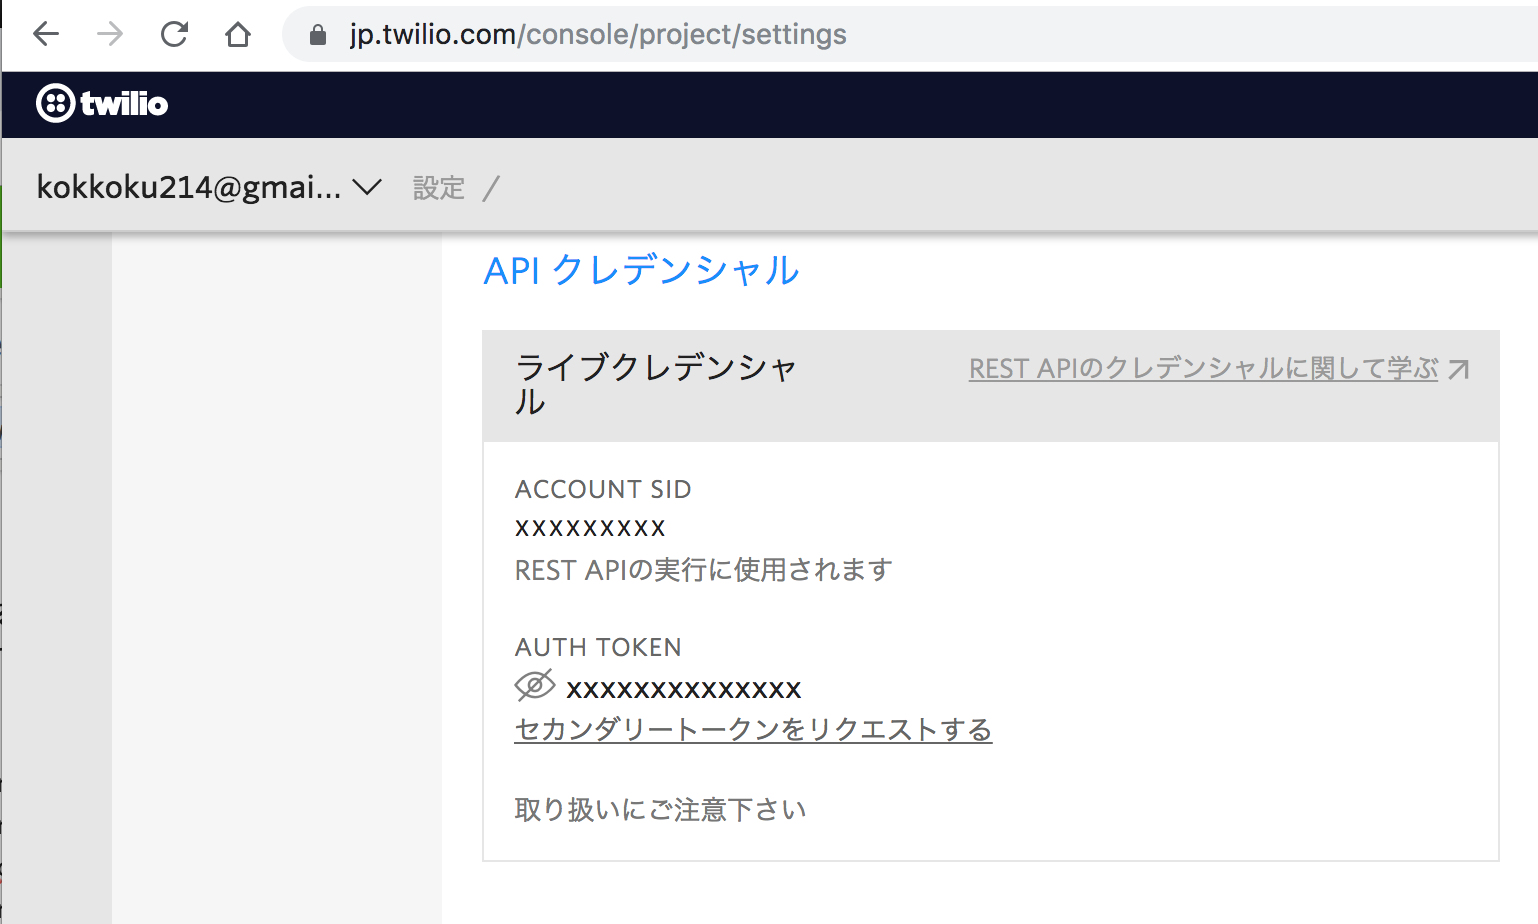This screenshot has height=924, width=1538.
Task: Click the ACCOUNT SID label
Action: pyautogui.click(x=603, y=489)
